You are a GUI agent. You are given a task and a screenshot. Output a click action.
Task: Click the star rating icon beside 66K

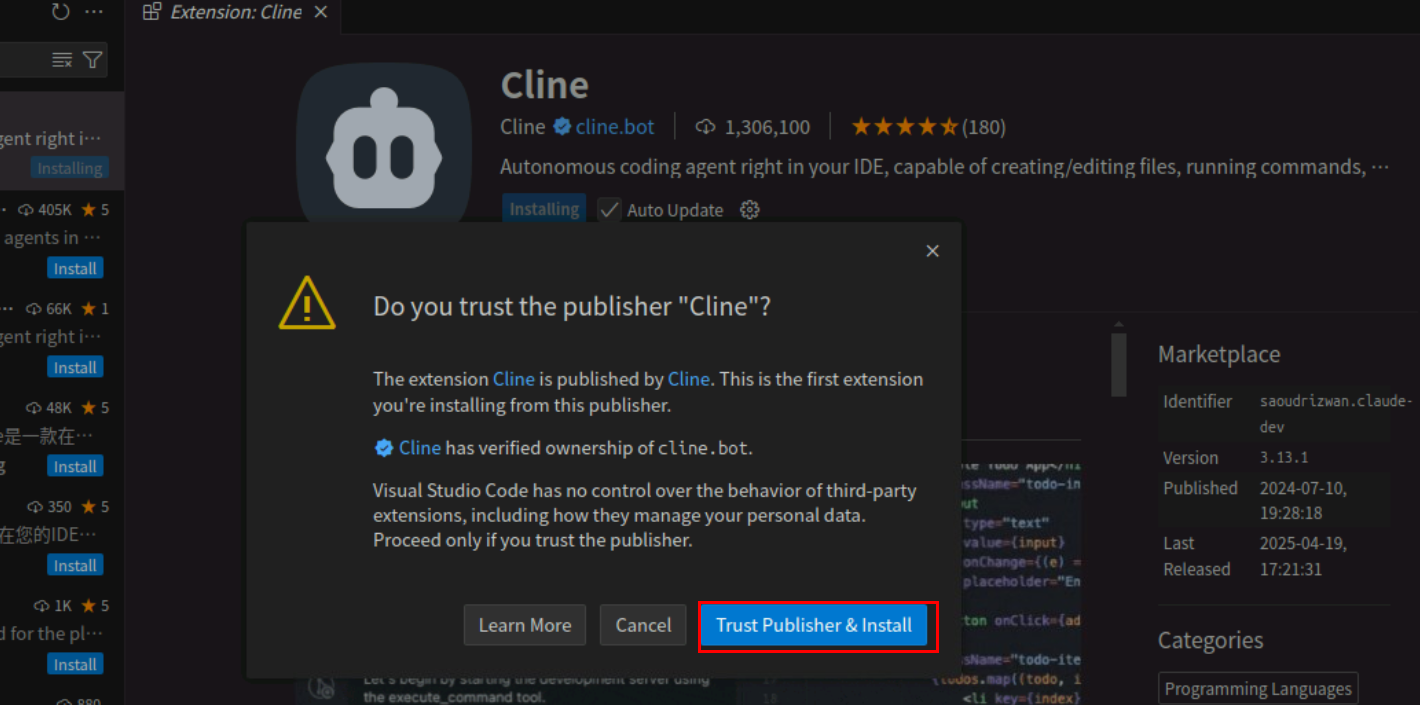(x=88, y=309)
